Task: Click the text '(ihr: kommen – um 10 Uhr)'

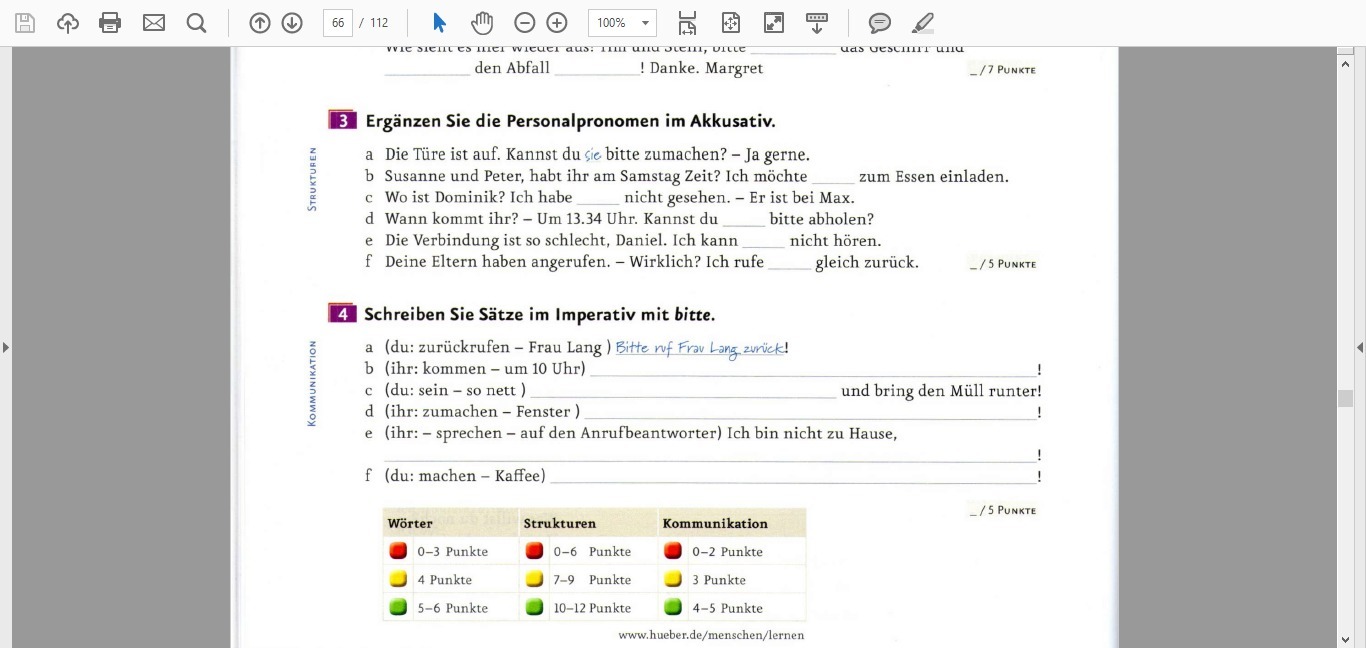Action: point(485,368)
